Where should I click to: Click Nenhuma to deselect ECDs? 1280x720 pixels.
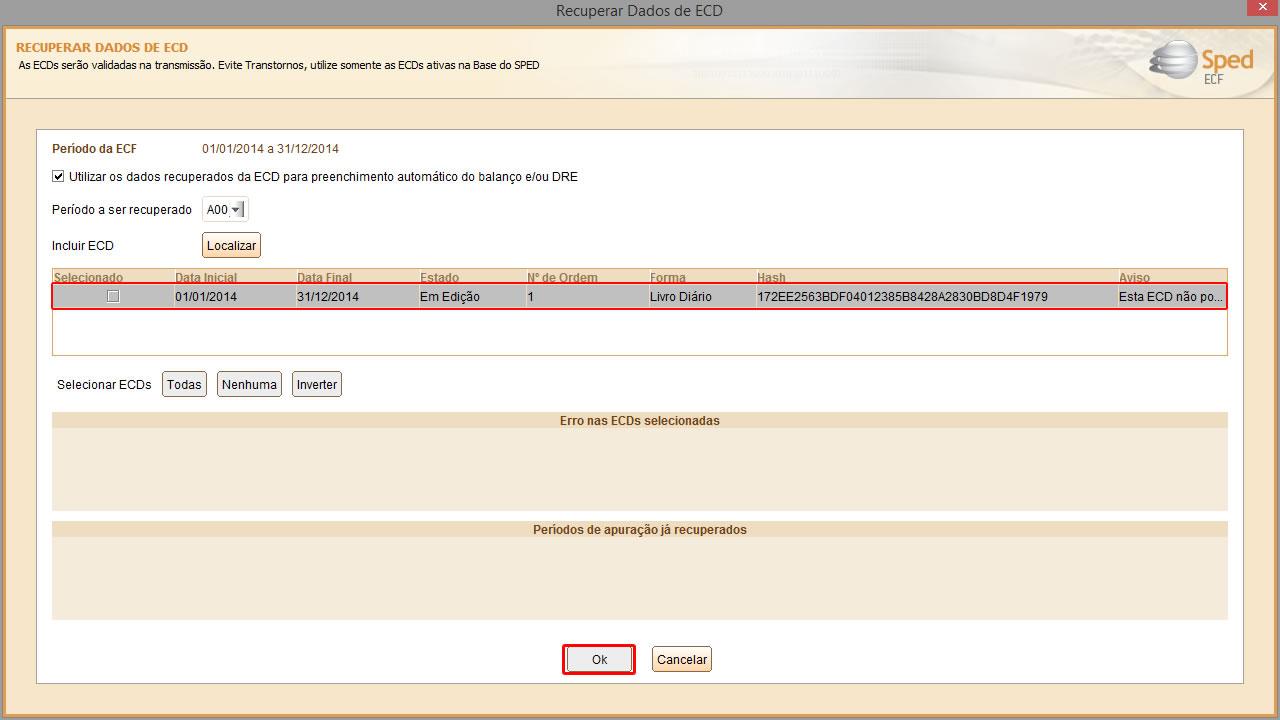[249, 384]
